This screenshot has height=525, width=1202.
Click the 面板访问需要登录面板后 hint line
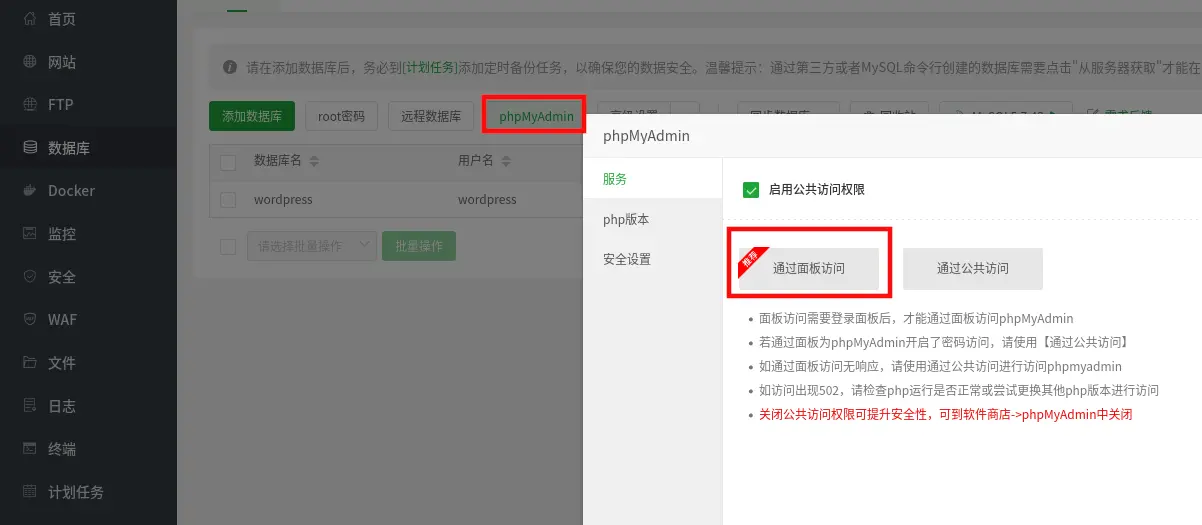(x=916, y=319)
